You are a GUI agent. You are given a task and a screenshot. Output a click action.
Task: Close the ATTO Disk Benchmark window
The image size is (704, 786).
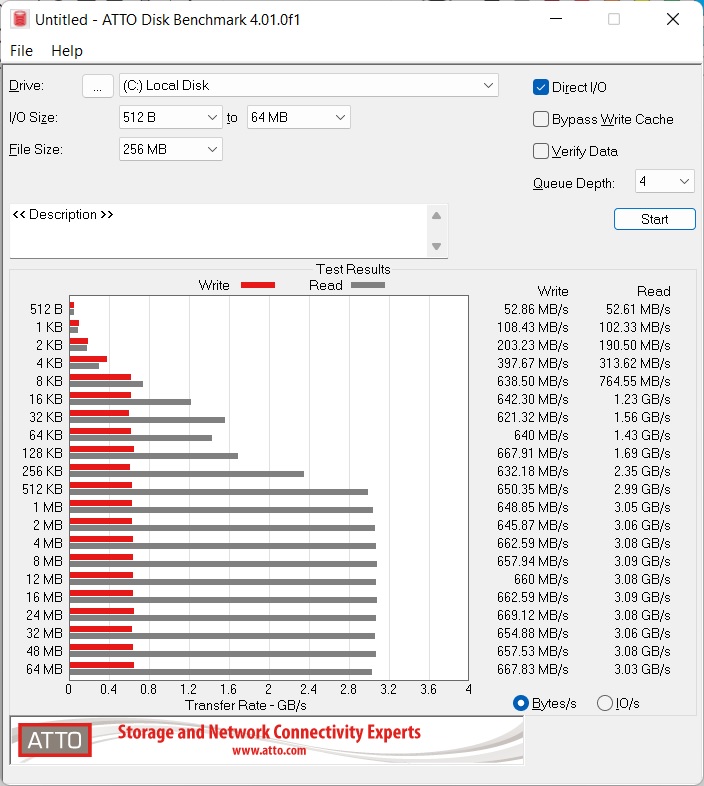(x=672, y=19)
